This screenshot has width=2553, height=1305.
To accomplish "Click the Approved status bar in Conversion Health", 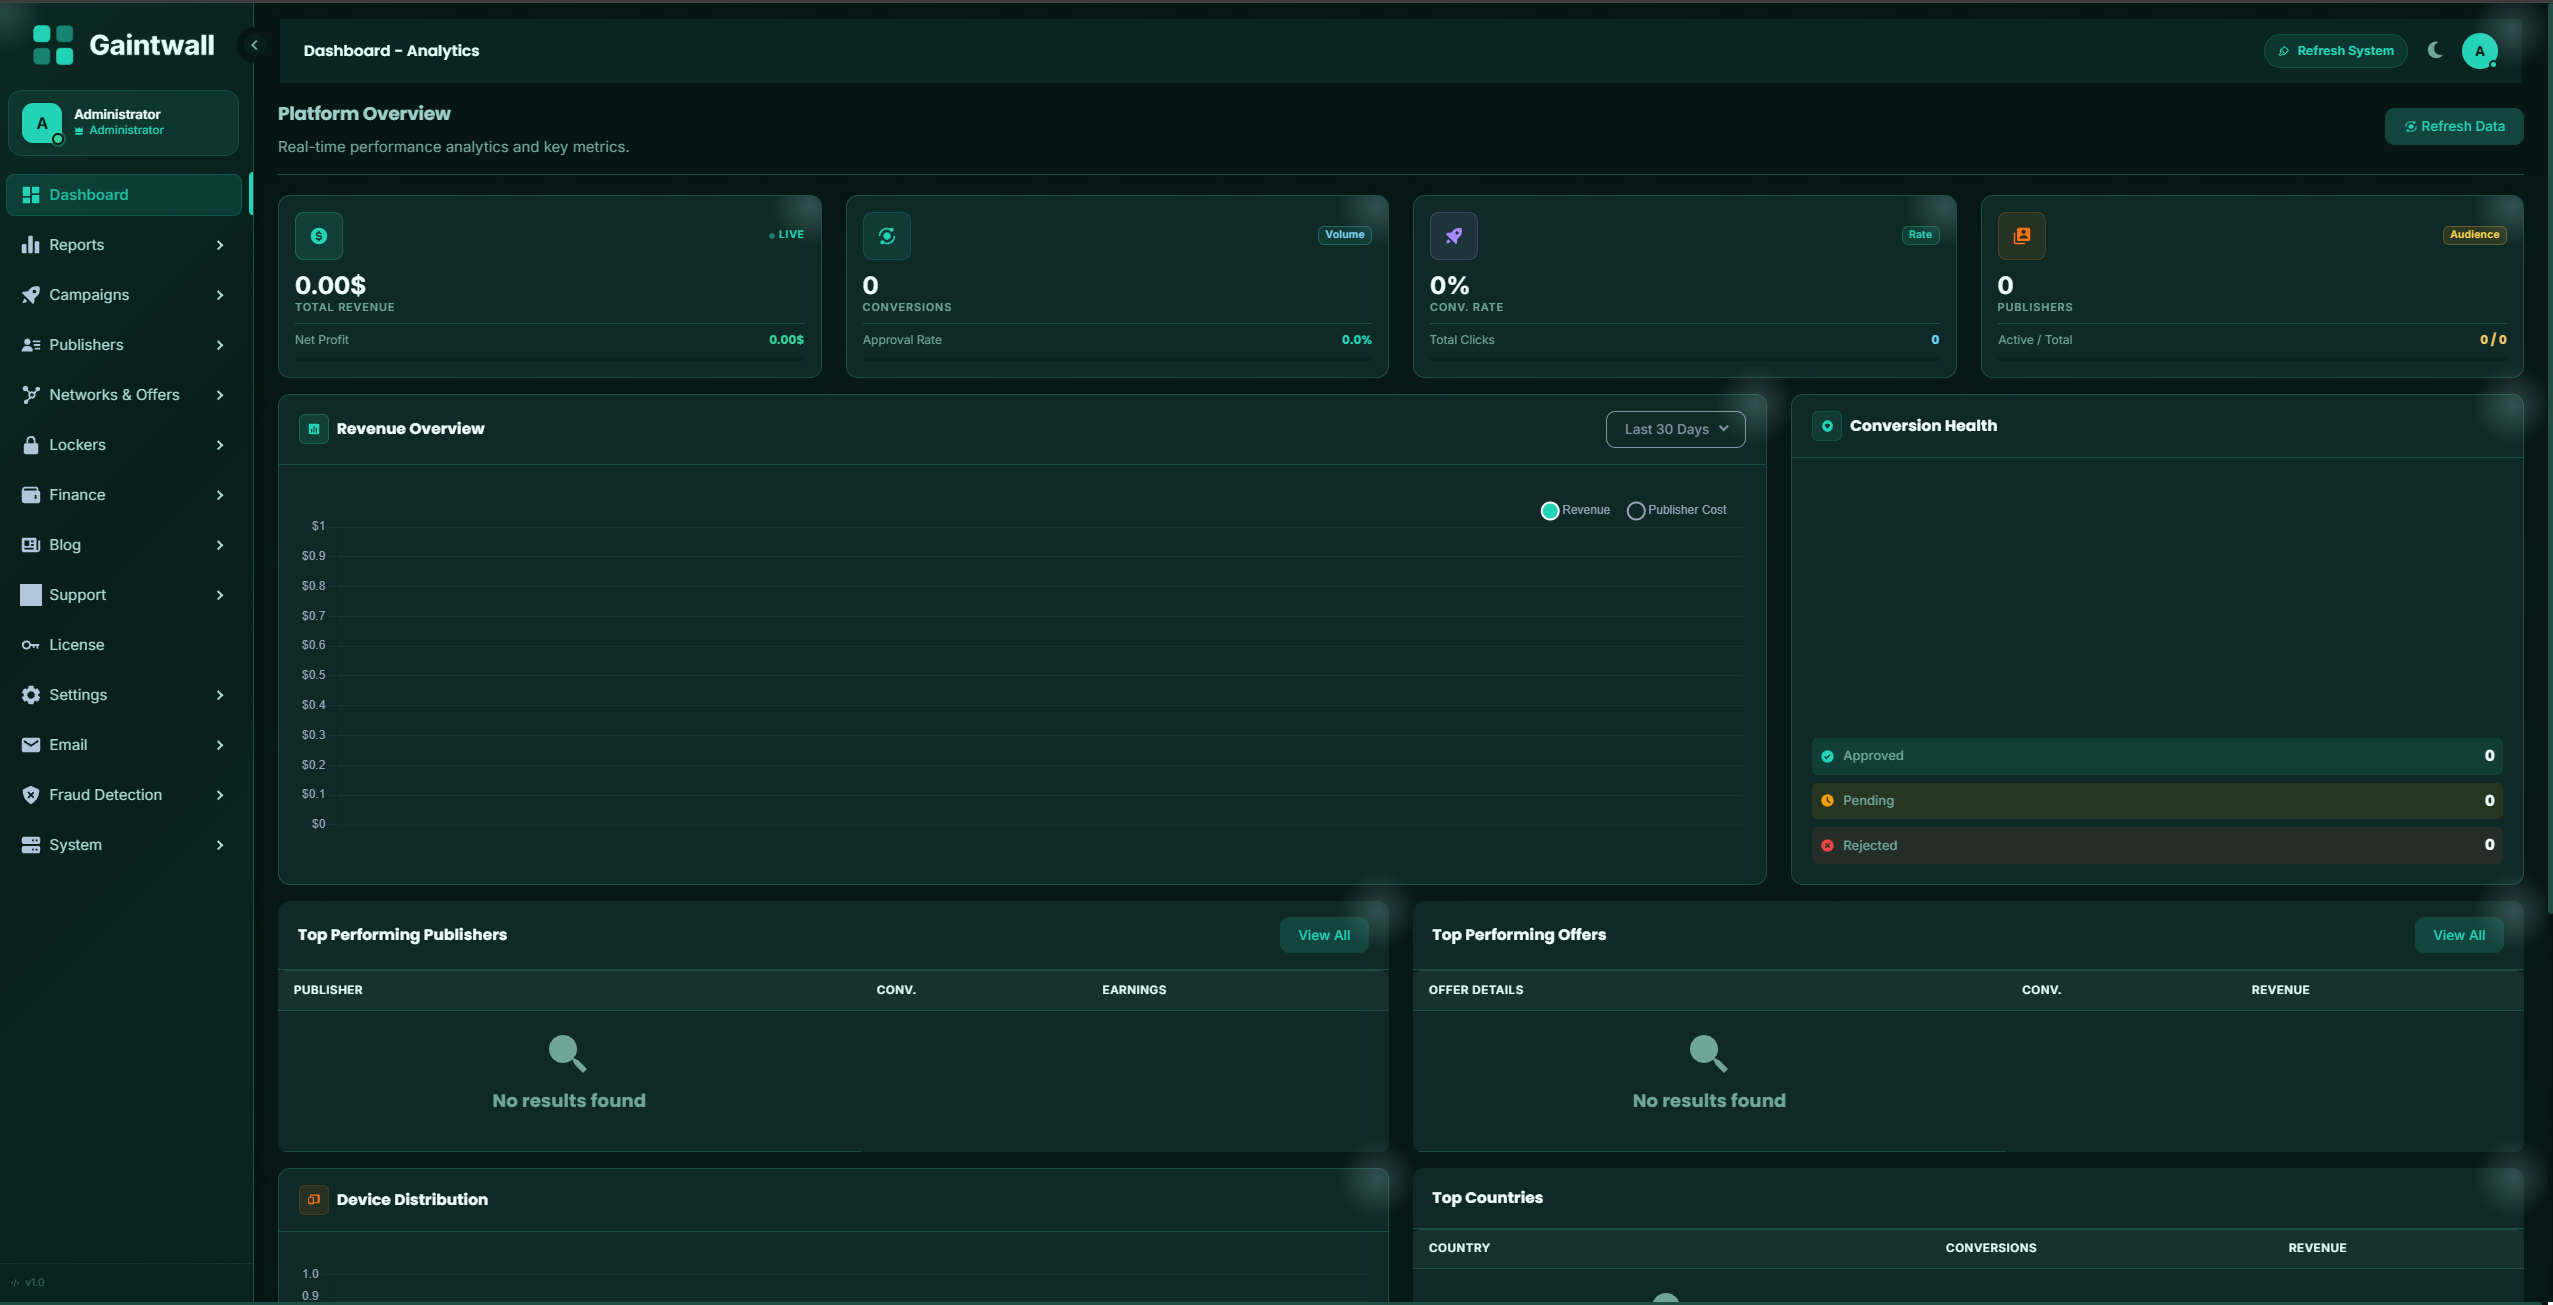I will coord(2155,755).
